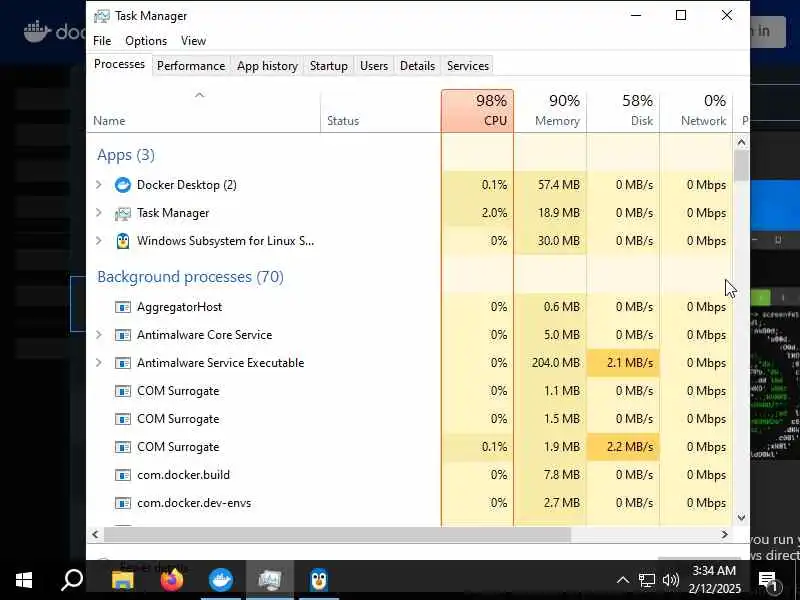Click the vertical scrollbar down arrow
800x600 pixels.
(x=742, y=518)
